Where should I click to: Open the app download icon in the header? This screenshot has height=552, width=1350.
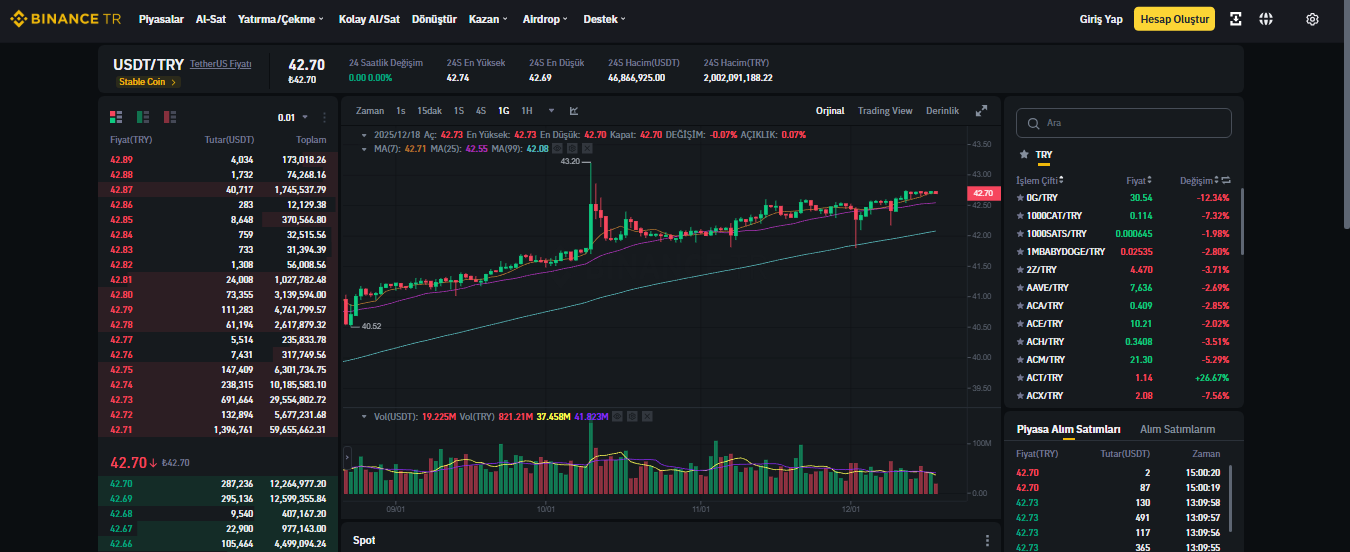(1236, 19)
